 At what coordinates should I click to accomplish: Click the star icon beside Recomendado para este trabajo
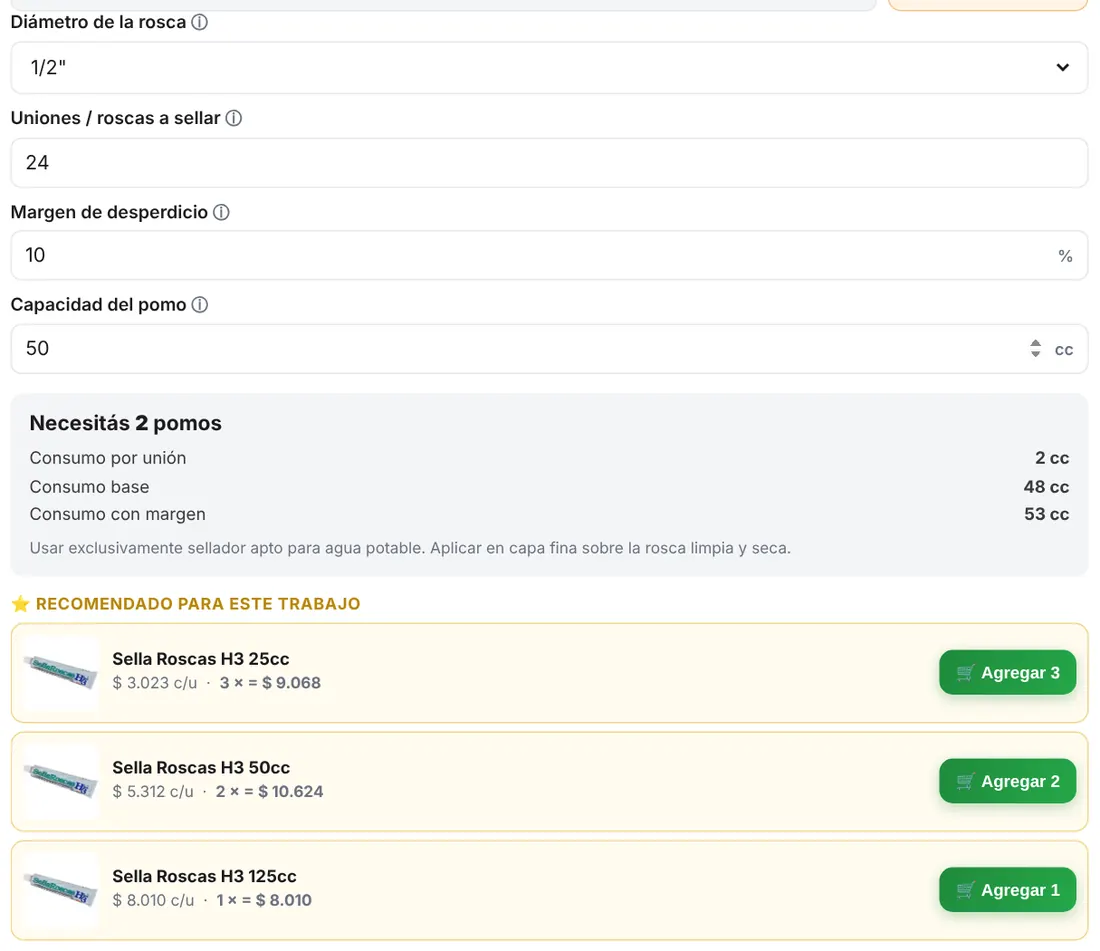coord(20,604)
